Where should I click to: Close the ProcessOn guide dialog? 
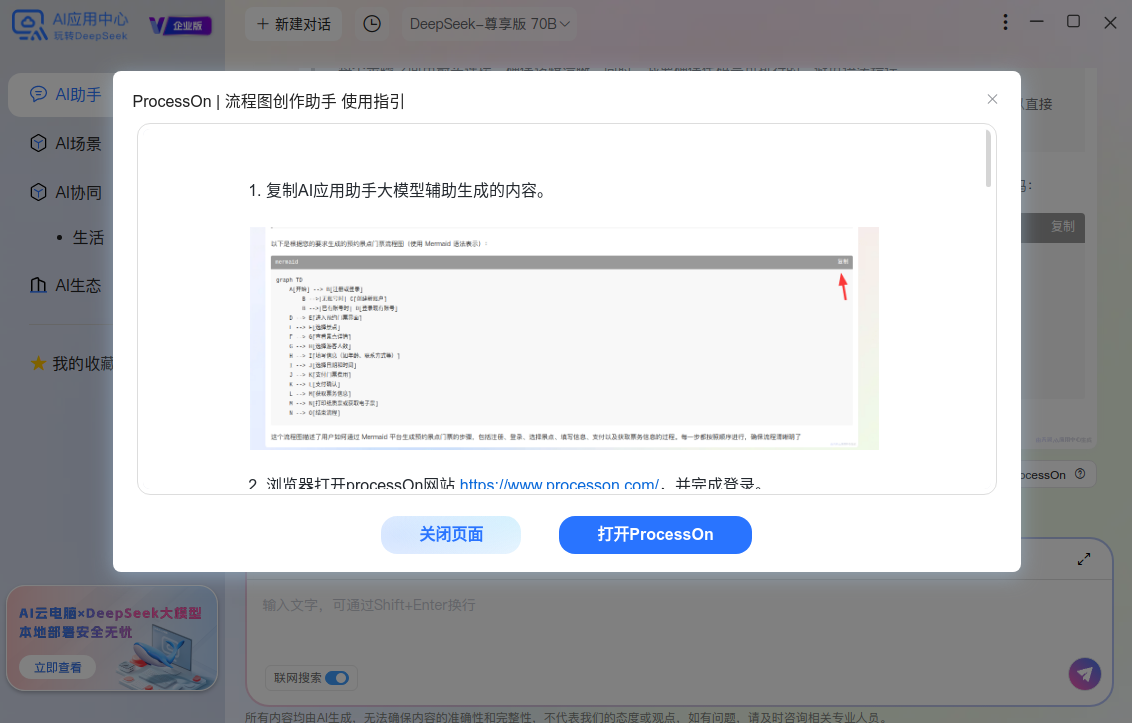[992, 99]
